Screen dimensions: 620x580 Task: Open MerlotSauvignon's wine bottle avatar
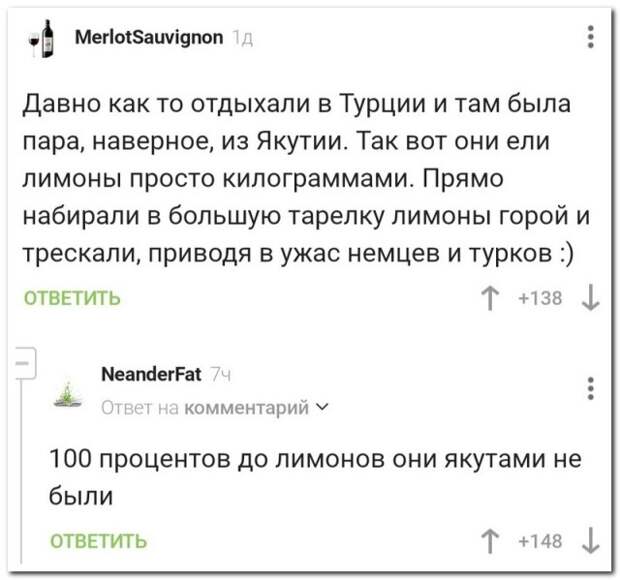click(x=42, y=38)
